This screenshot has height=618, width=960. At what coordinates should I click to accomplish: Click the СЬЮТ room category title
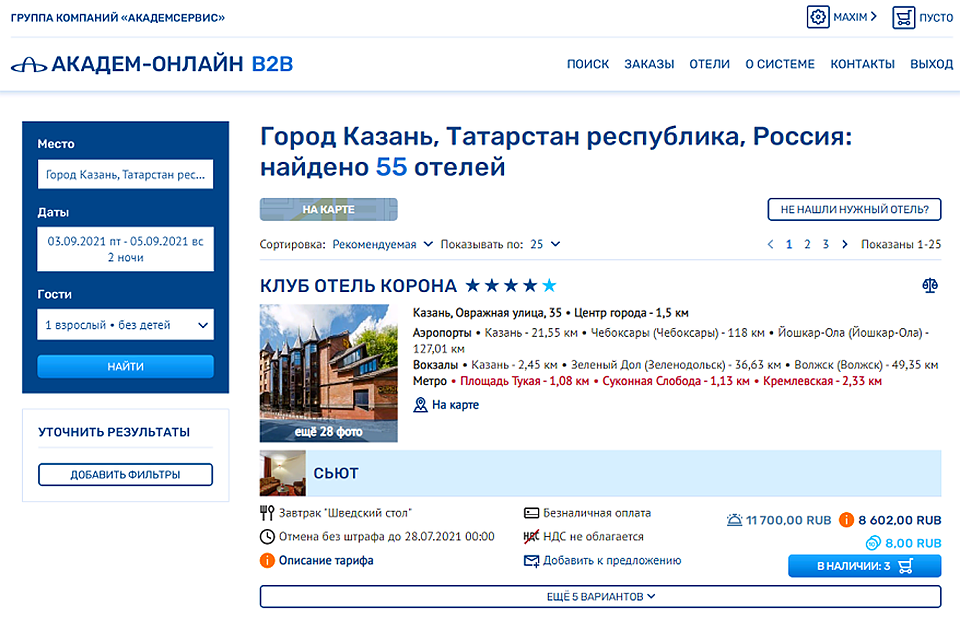point(336,473)
